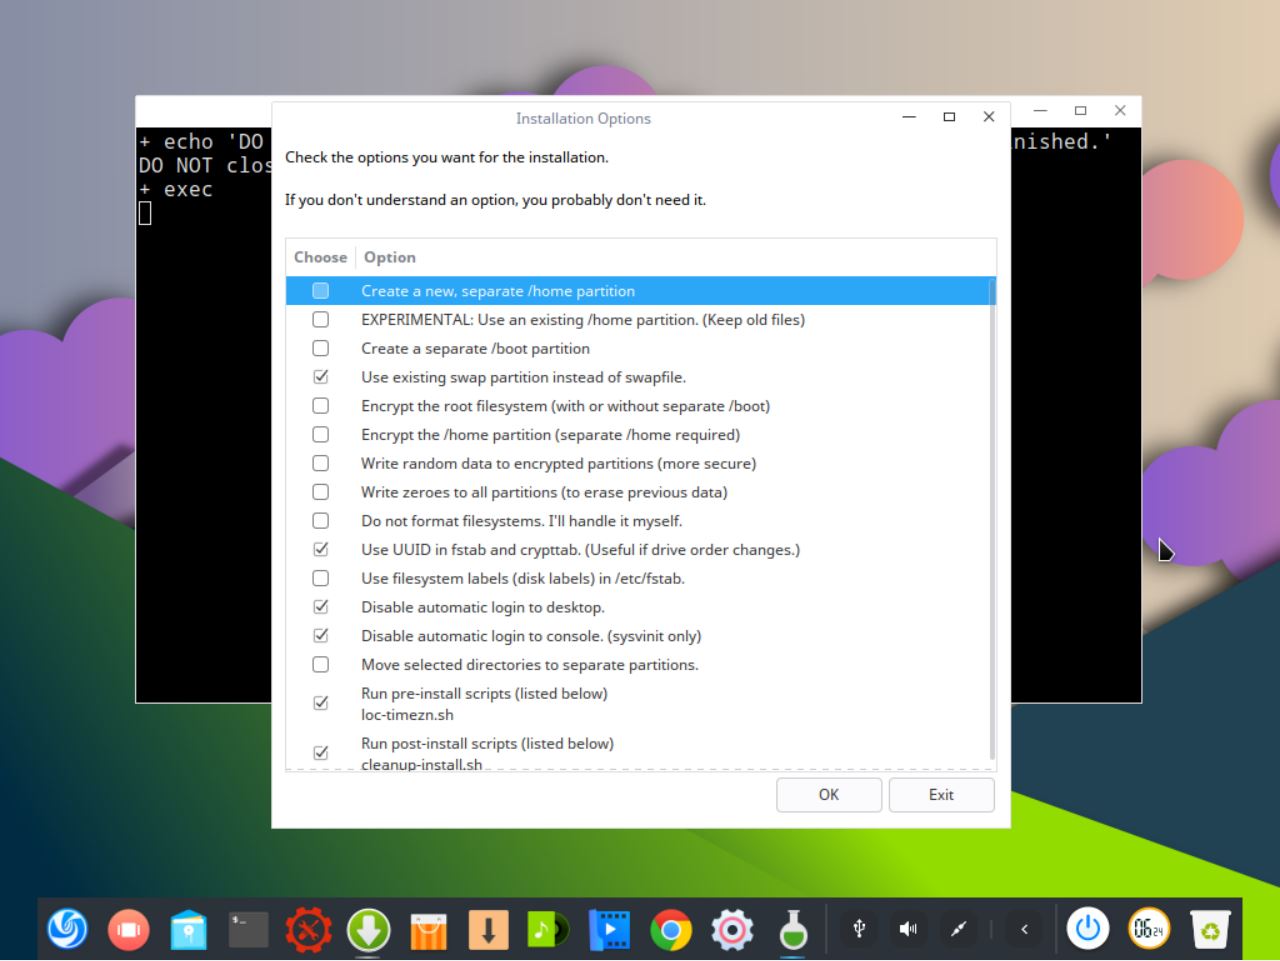Click the pen-shaped tray icon
The image size is (1280, 961).
958,929
